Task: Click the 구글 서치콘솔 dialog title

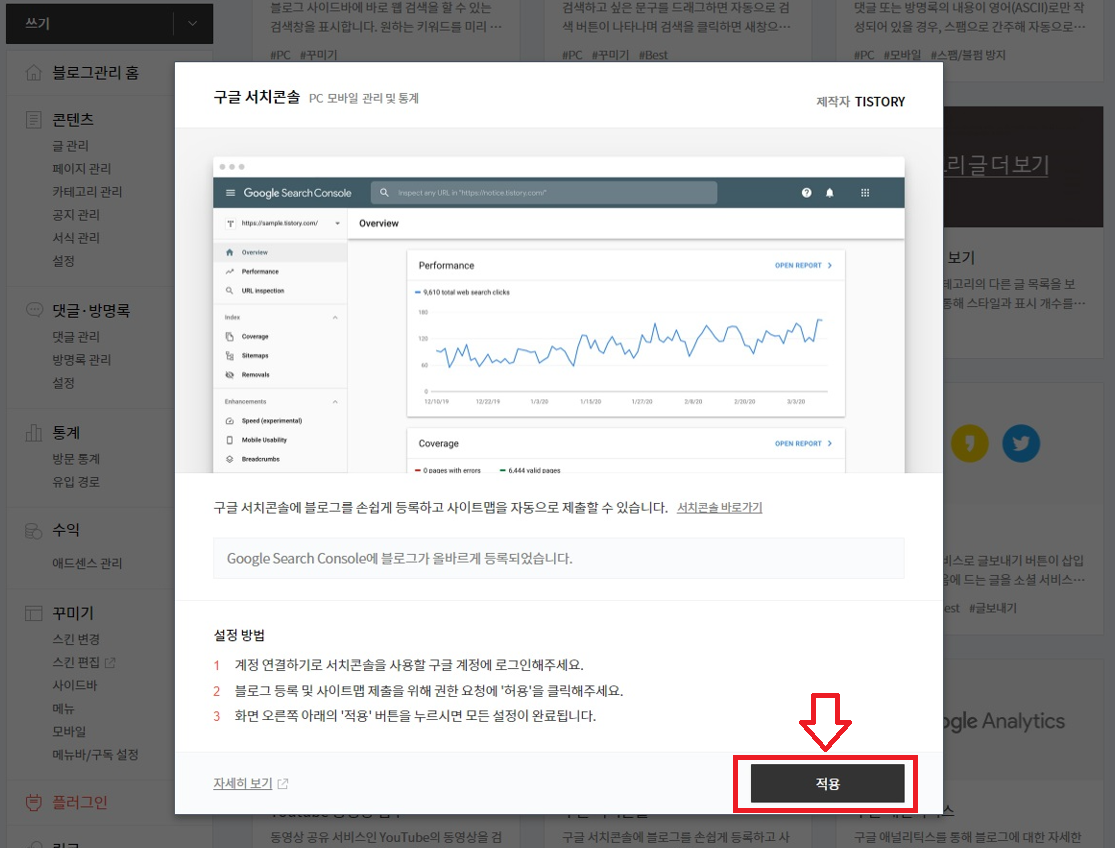Action: pyautogui.click(x=257, y=98)
